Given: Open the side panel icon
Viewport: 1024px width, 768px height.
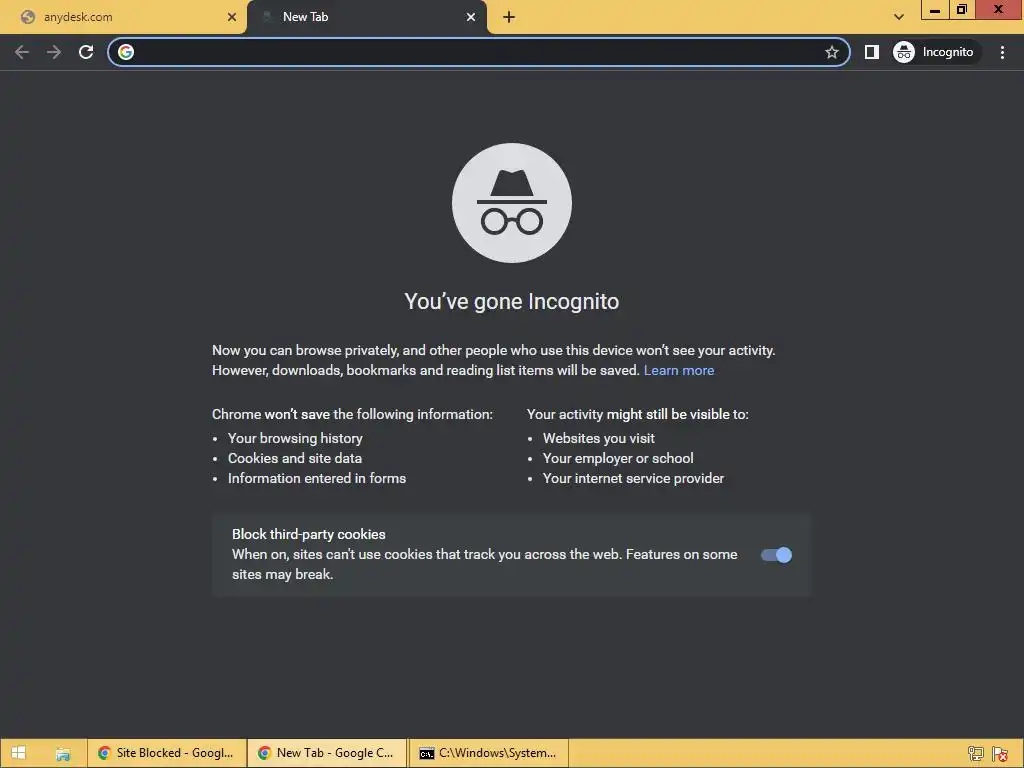Looking at the screenshot, I should point(872,52).
